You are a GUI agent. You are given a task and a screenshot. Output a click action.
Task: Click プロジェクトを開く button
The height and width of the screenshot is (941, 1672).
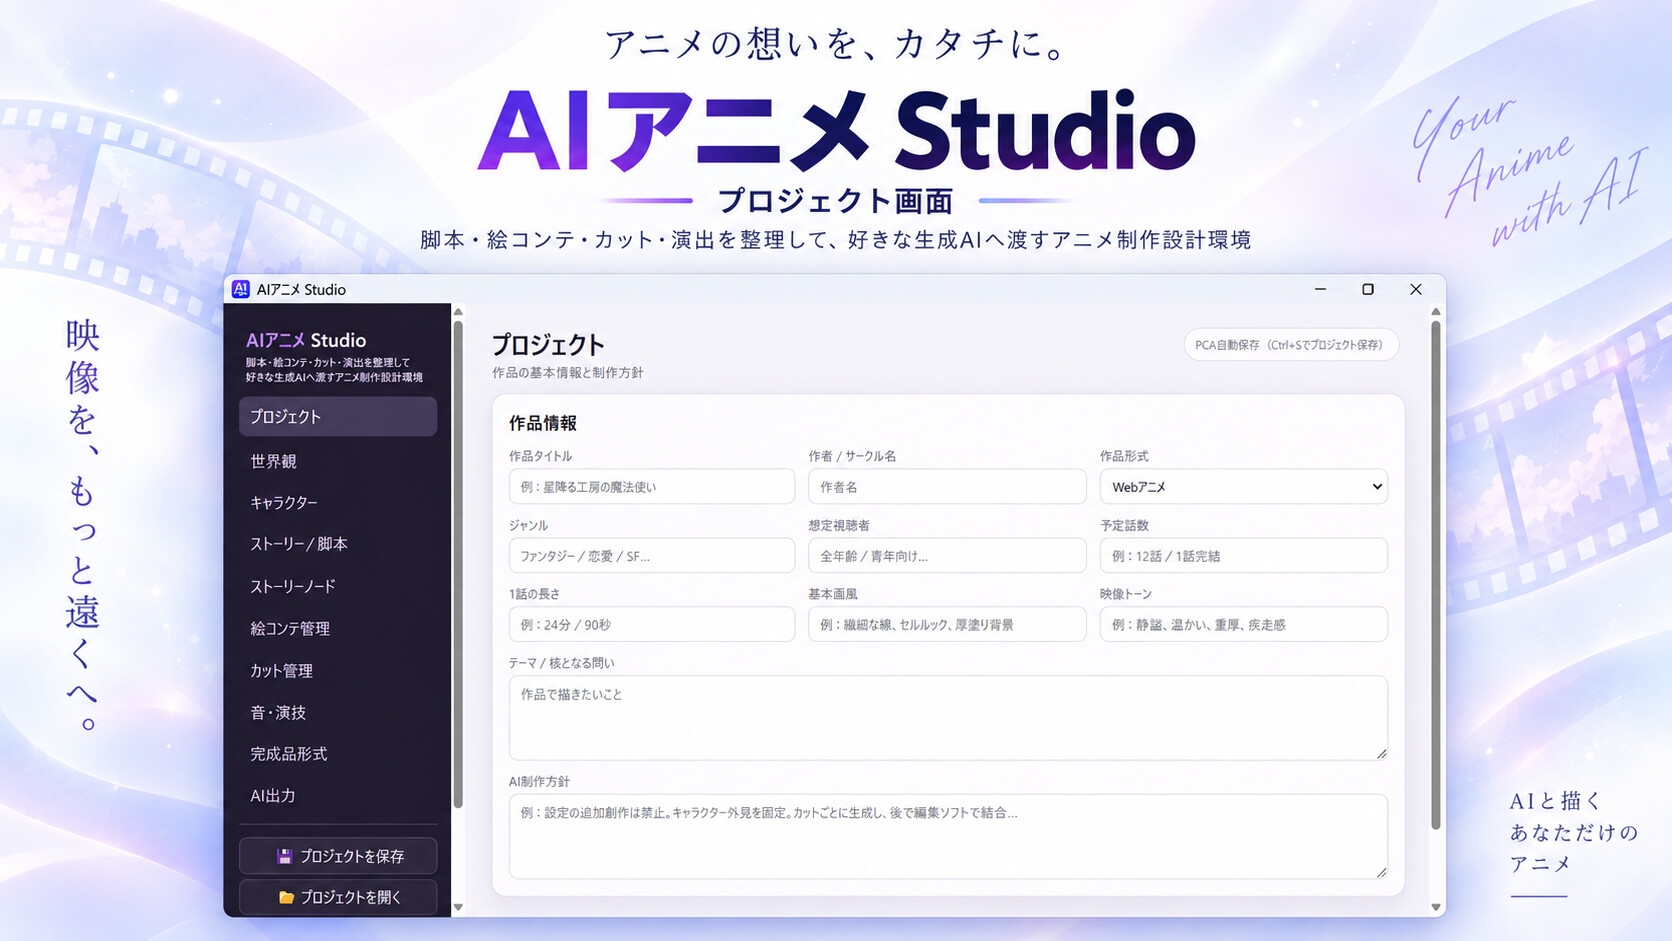(x=338, y=897)
